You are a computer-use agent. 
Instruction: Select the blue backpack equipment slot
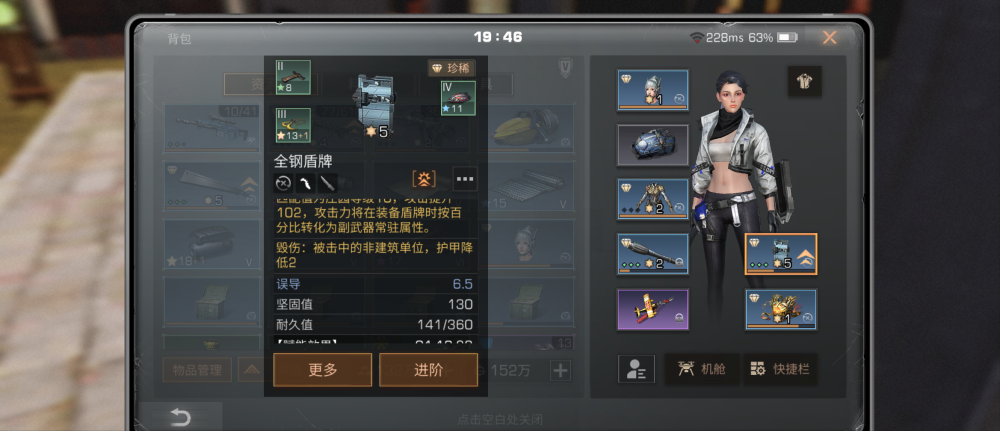[x=652, y=145]
